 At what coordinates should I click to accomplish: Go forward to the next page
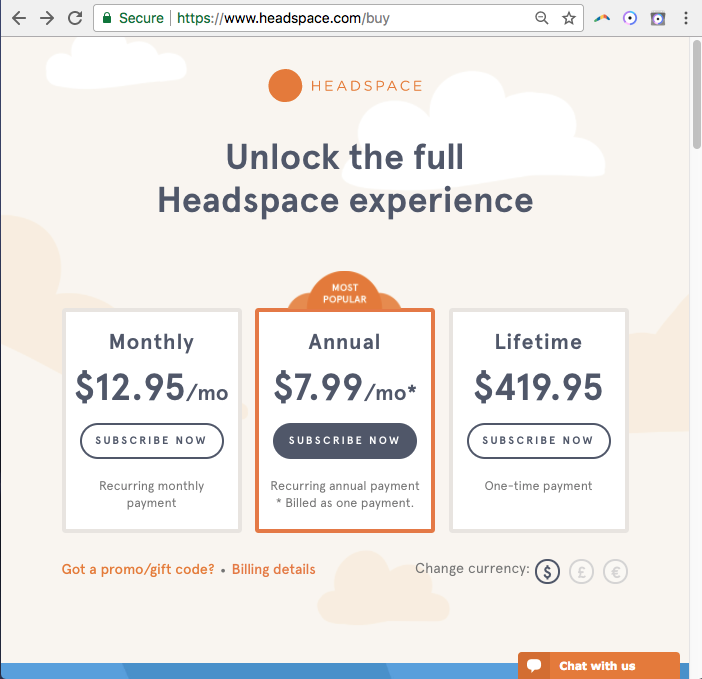(47, 18)
